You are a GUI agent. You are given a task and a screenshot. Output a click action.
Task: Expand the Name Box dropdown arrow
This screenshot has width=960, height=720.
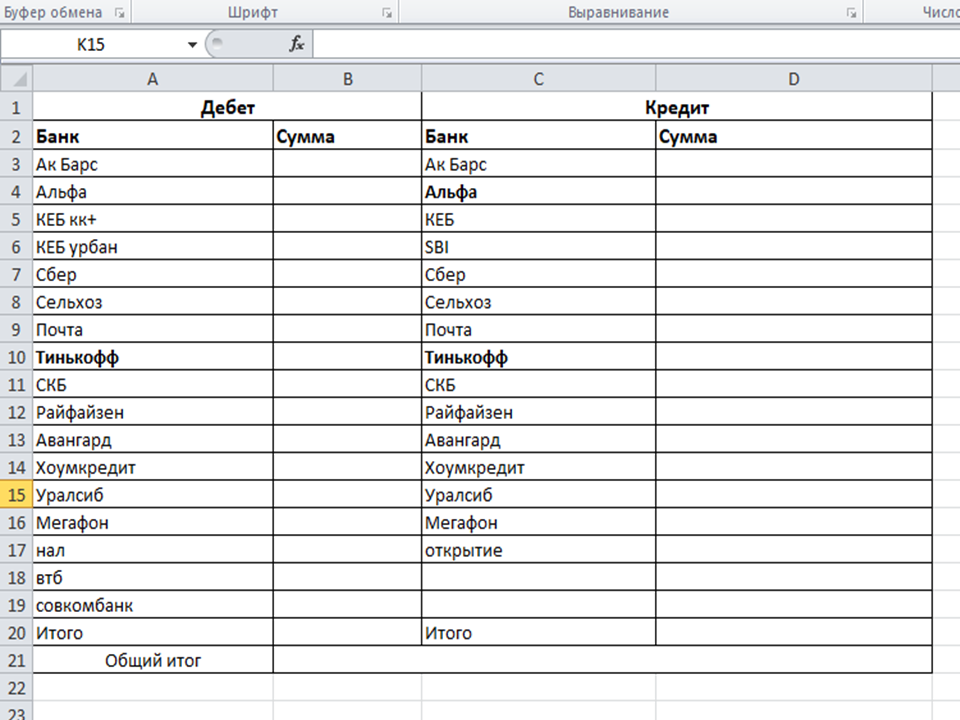click(x=192, y=45)
